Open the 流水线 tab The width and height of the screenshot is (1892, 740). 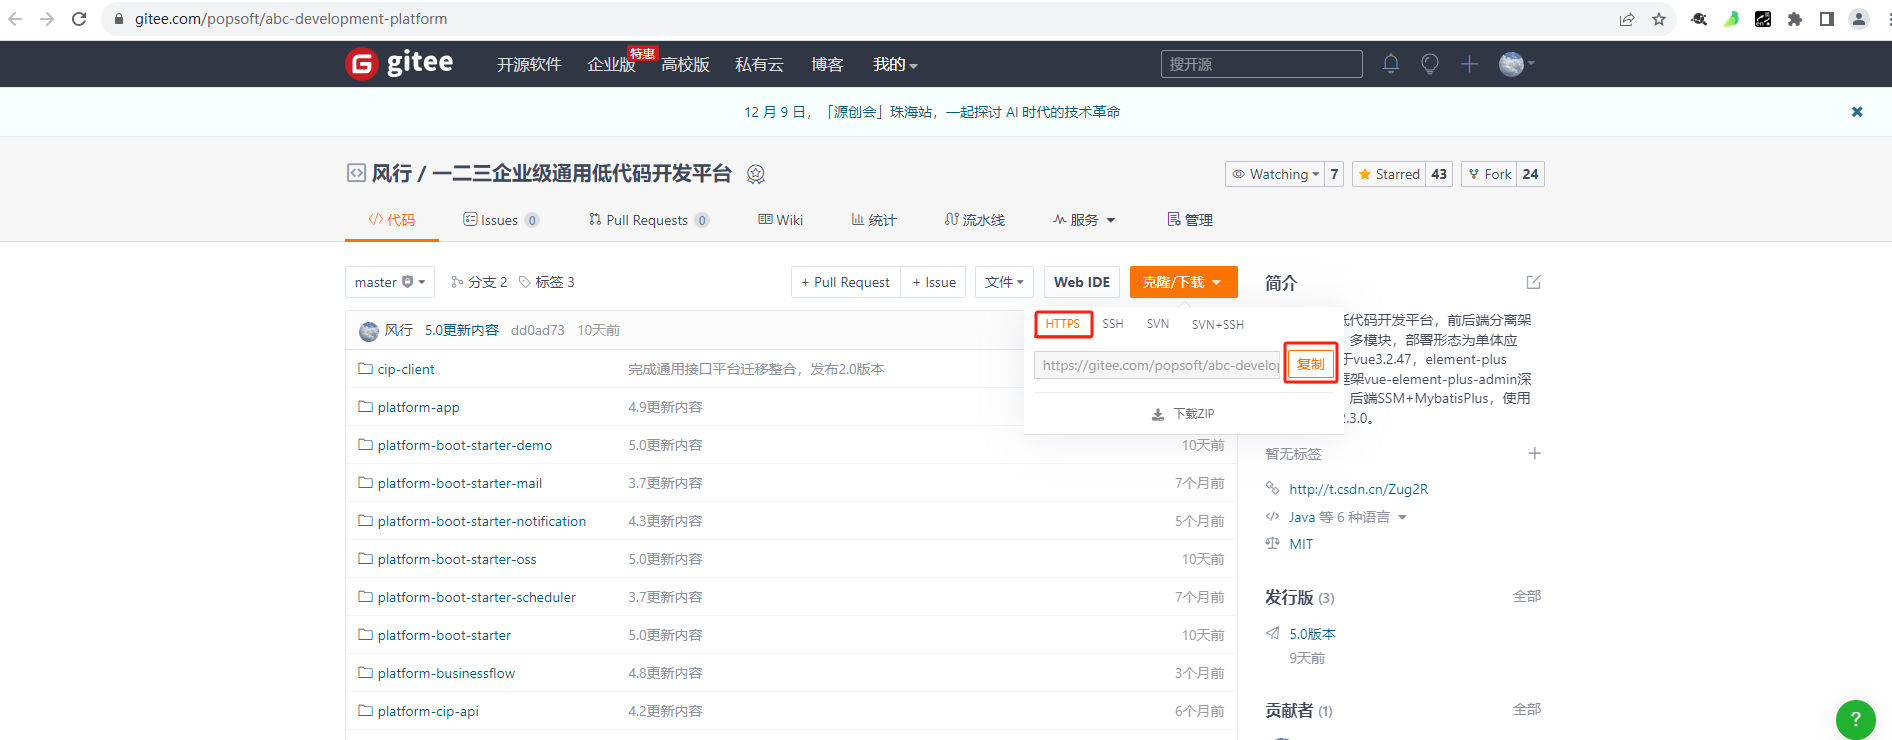coord(975,220)
